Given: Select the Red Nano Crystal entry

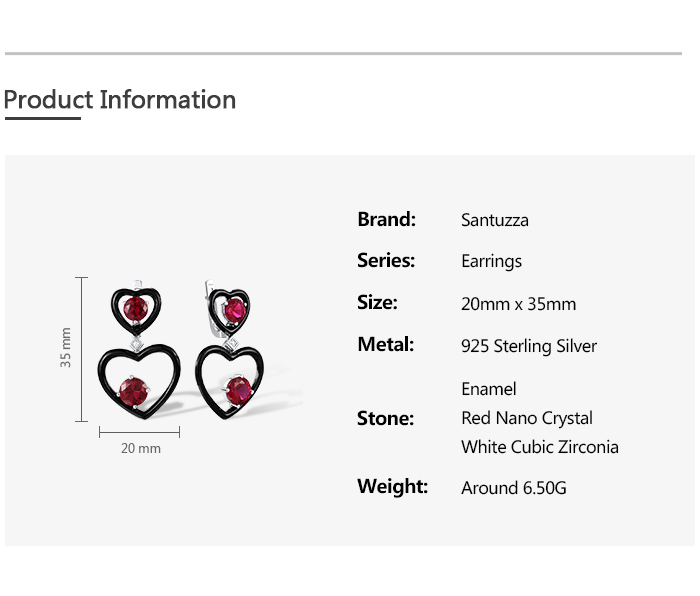Looking at the screenshot, I should (527, 418).
